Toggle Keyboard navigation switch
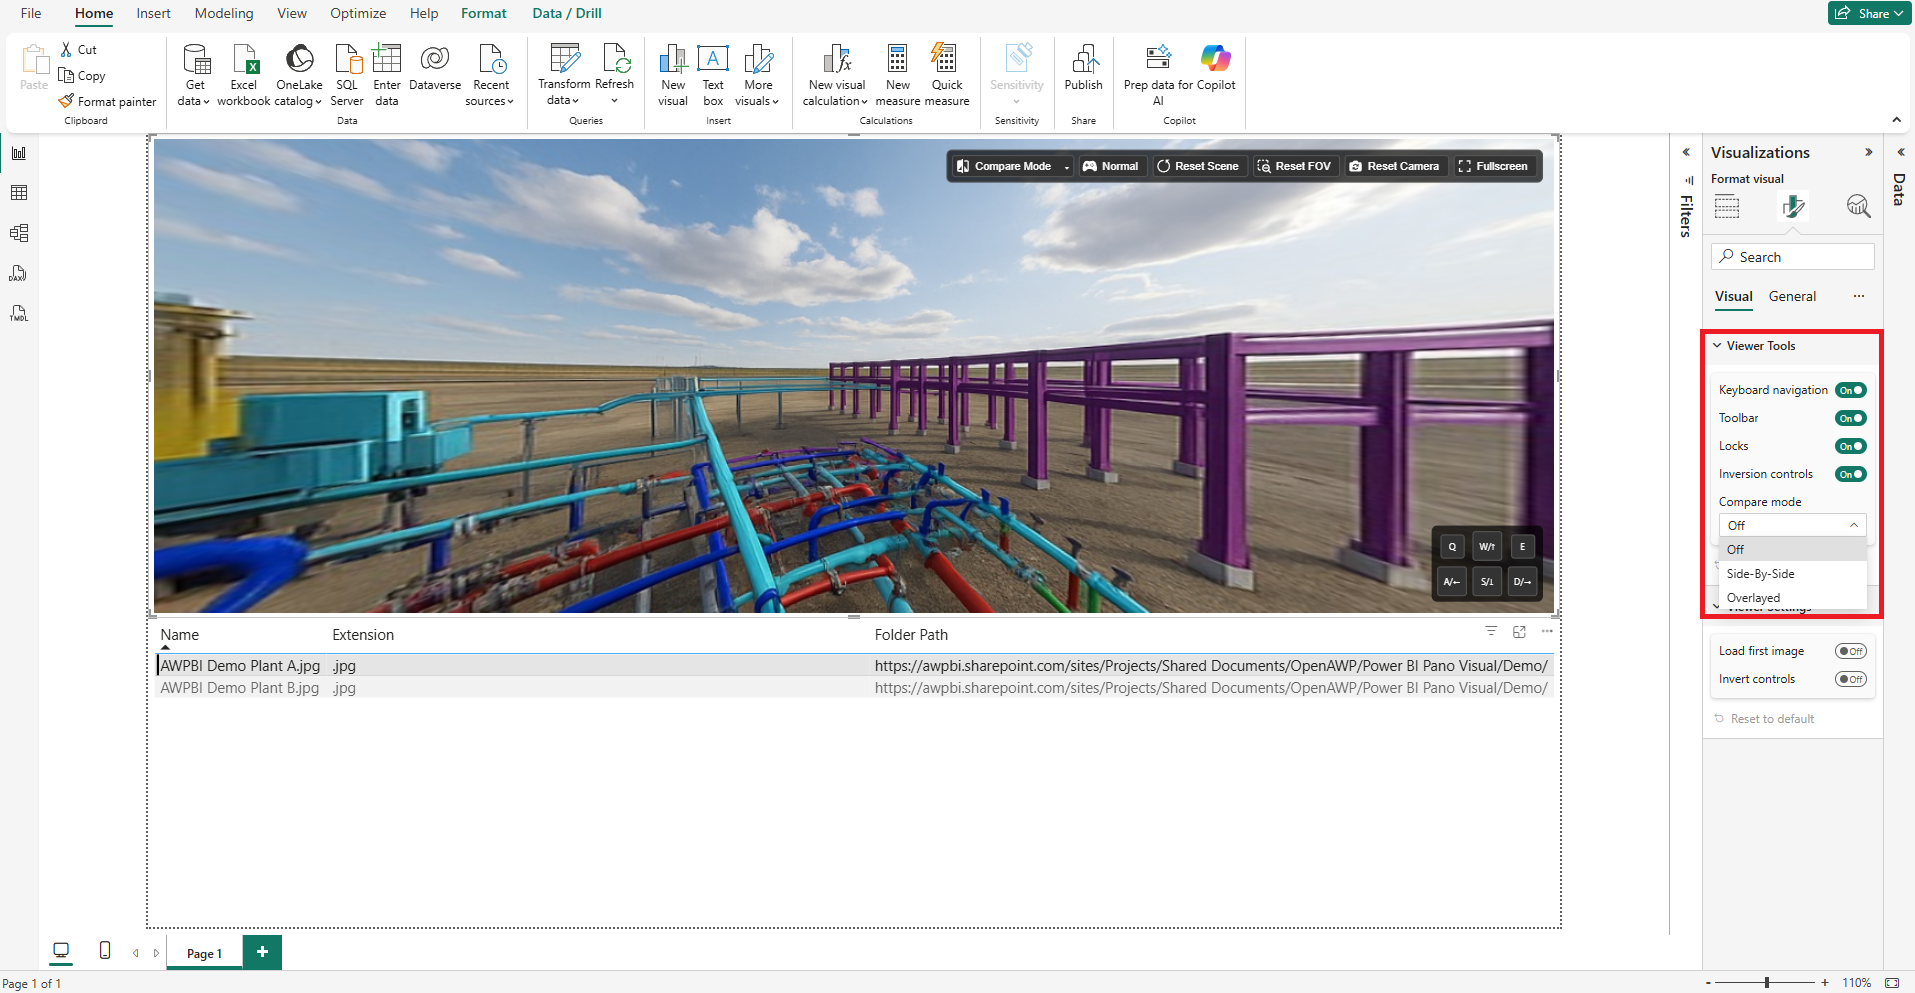Screen dimensions: 1915x993 [1850, 390]
